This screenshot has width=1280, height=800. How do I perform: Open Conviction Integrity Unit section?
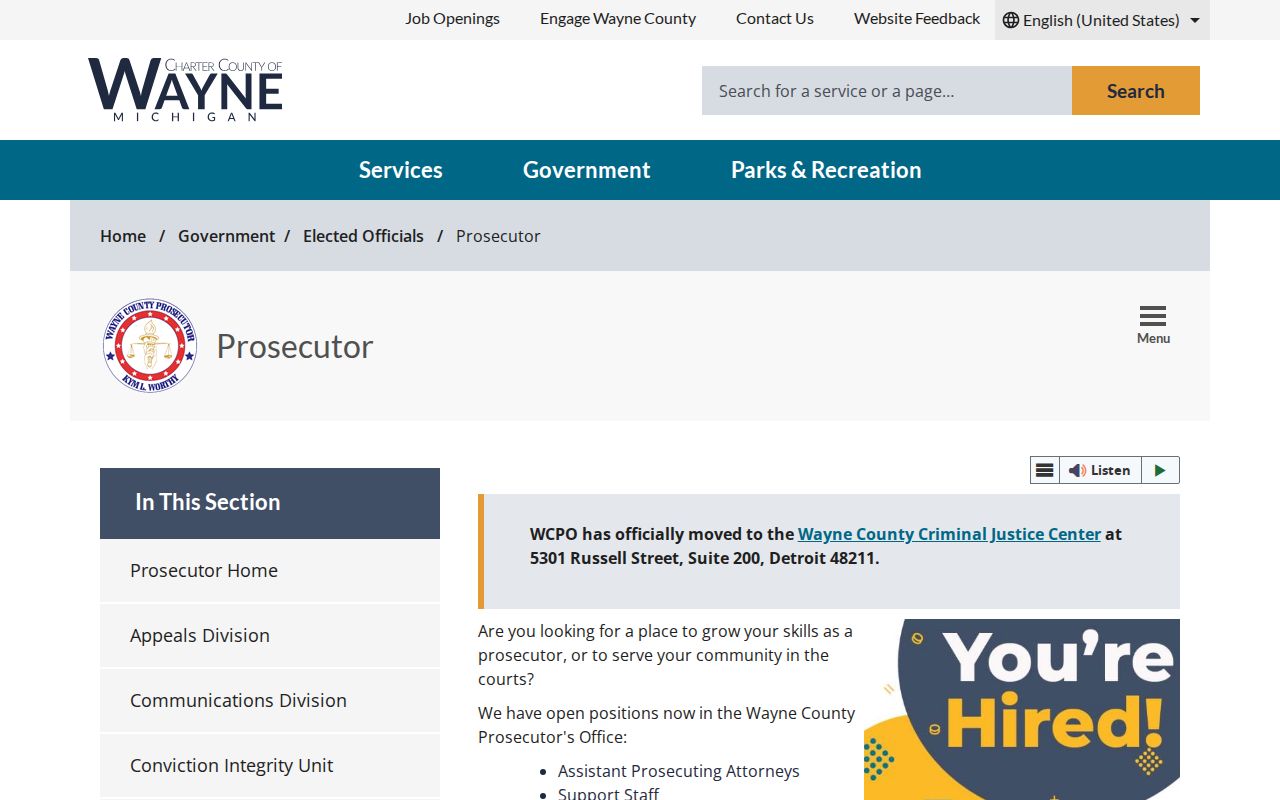(x=270, y=766)
